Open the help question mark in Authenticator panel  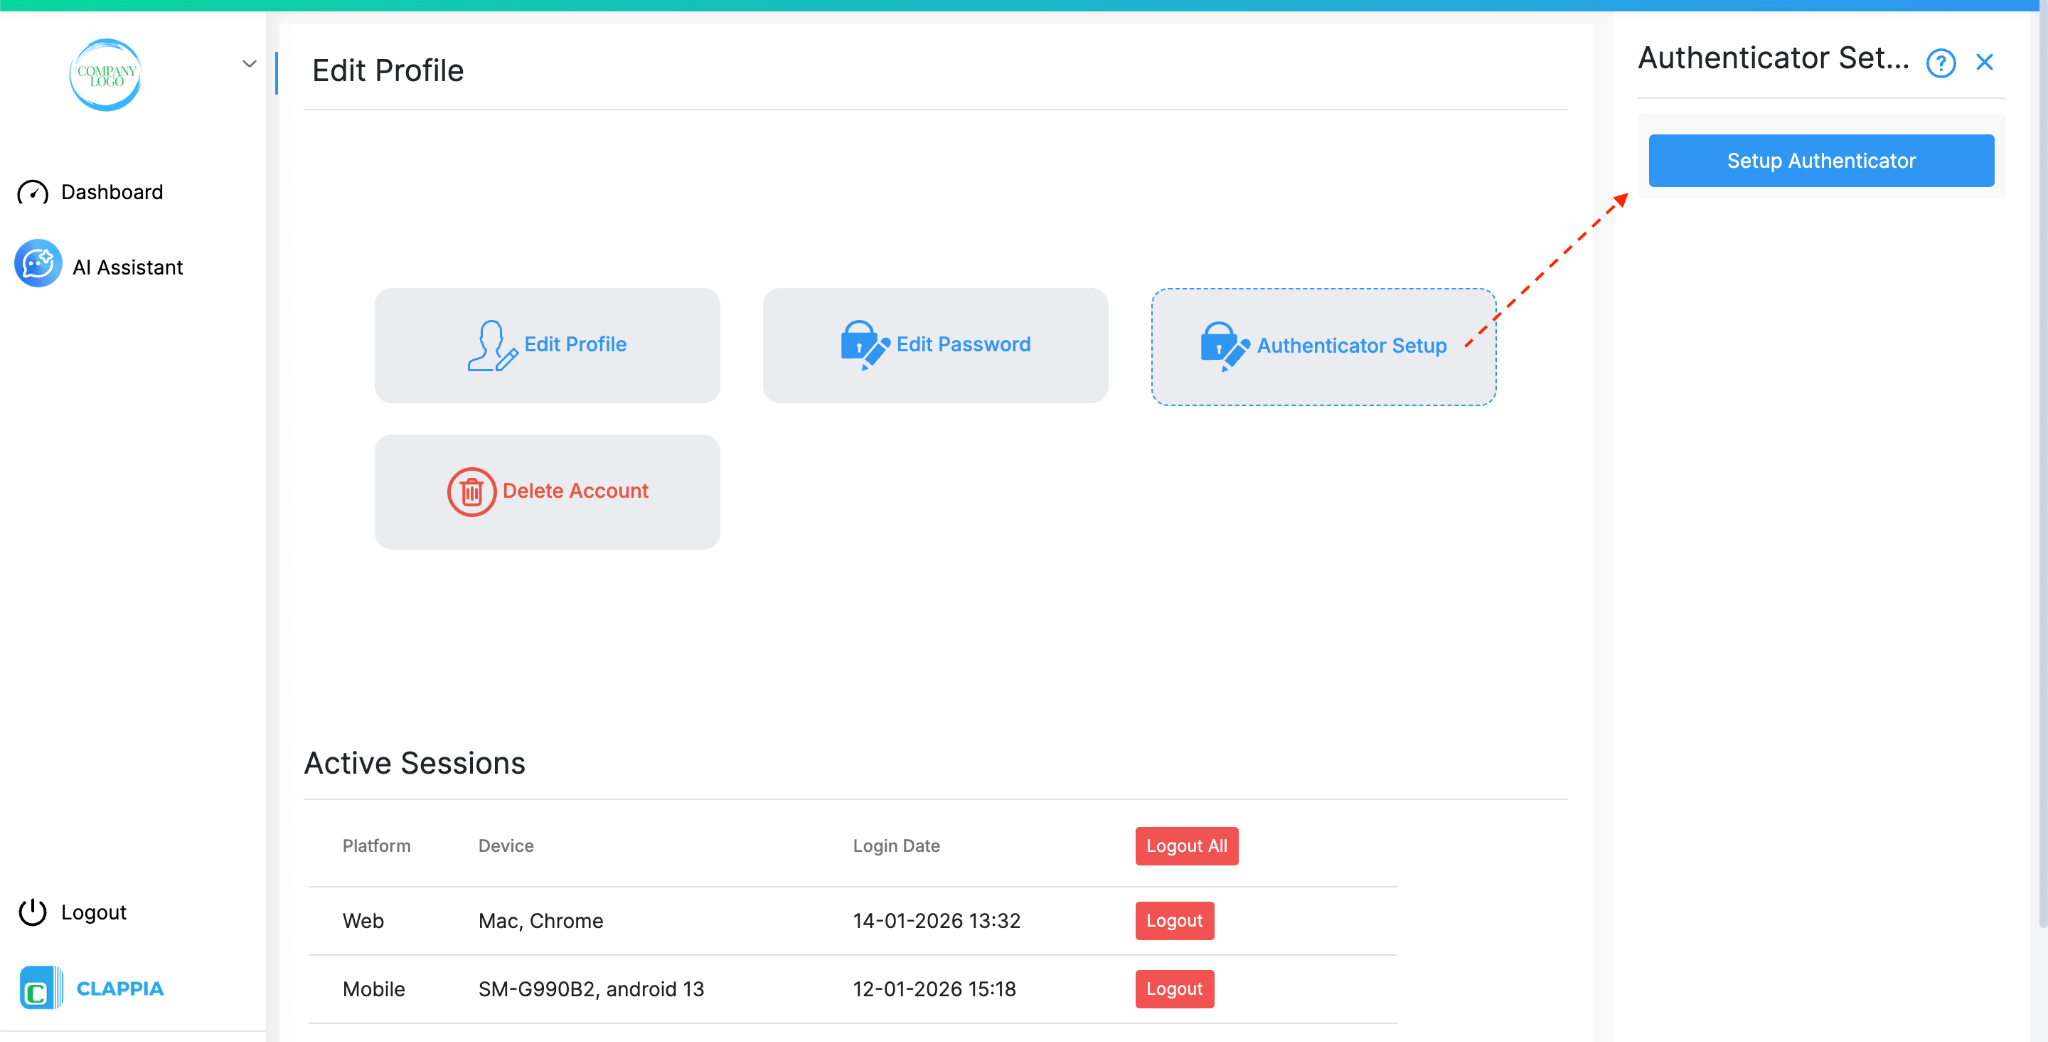click(x=1940, y=62)
